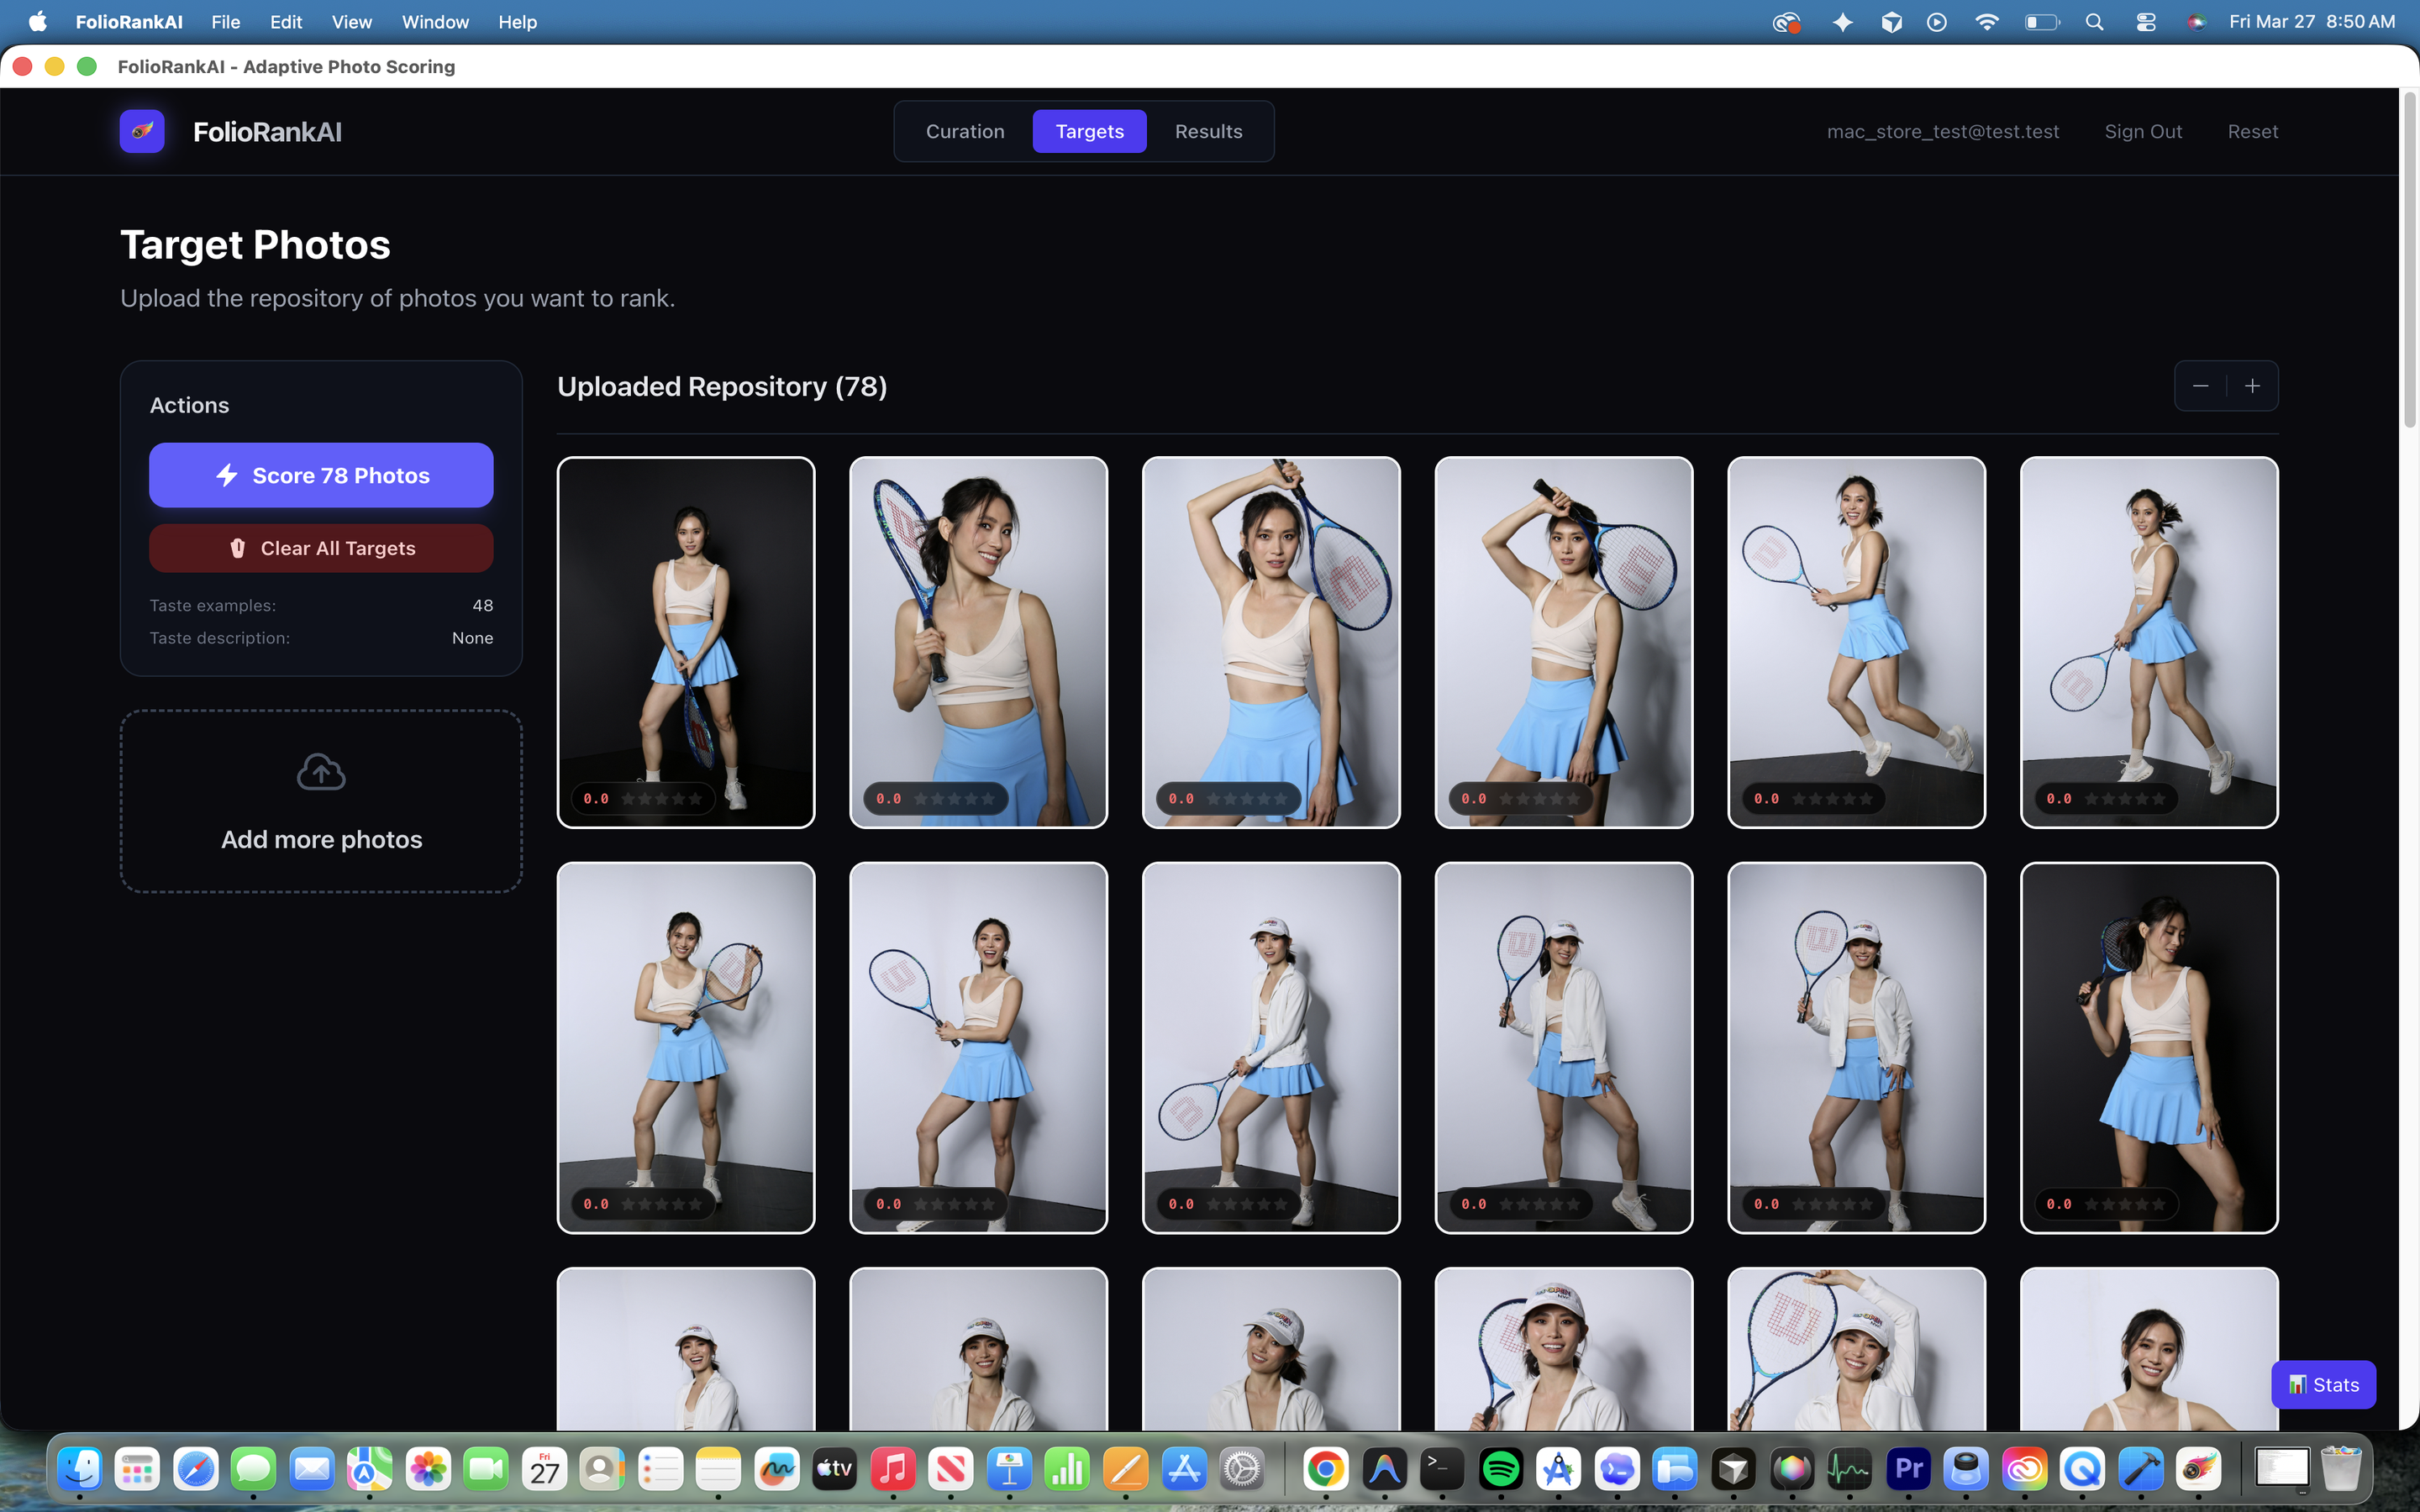Click Add more photos upload area

321,801
